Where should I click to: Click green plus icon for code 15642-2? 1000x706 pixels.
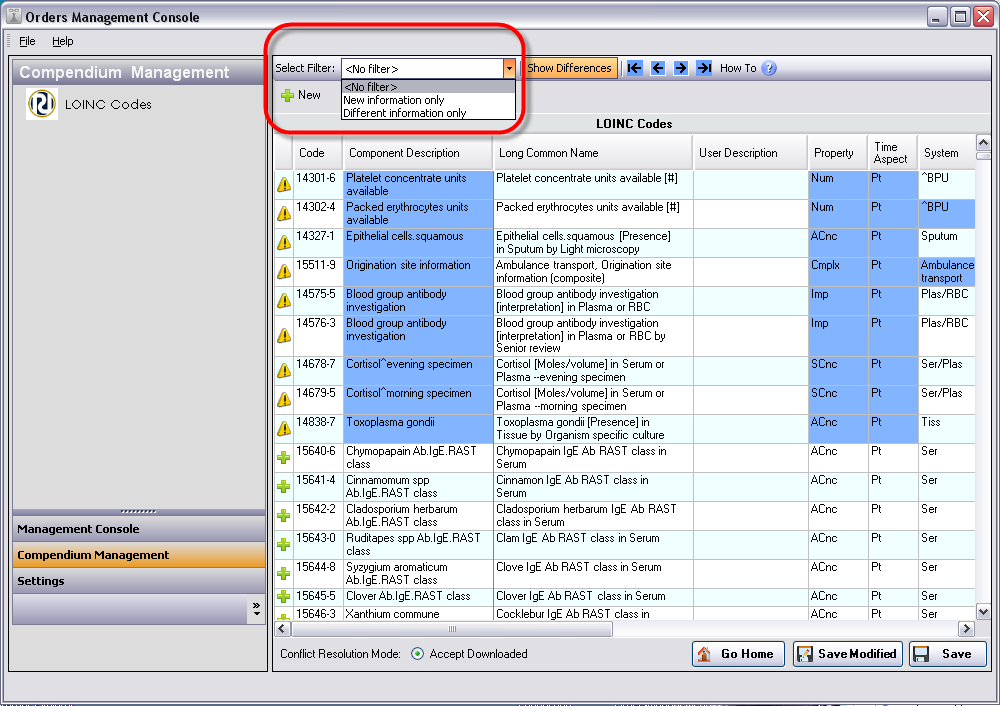point(284,515)
